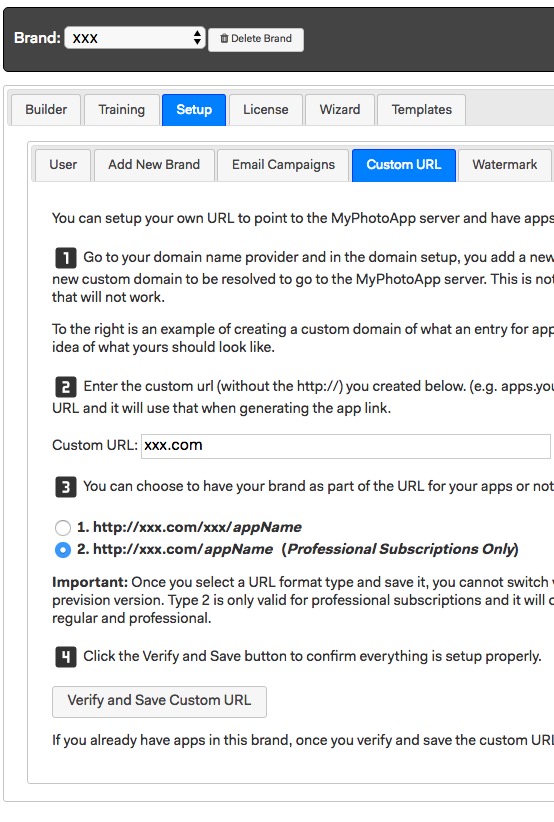Viewport: 554px width, 822px height.
Task: Click Verify and Save Custom URL button
Action: (159, 701)
